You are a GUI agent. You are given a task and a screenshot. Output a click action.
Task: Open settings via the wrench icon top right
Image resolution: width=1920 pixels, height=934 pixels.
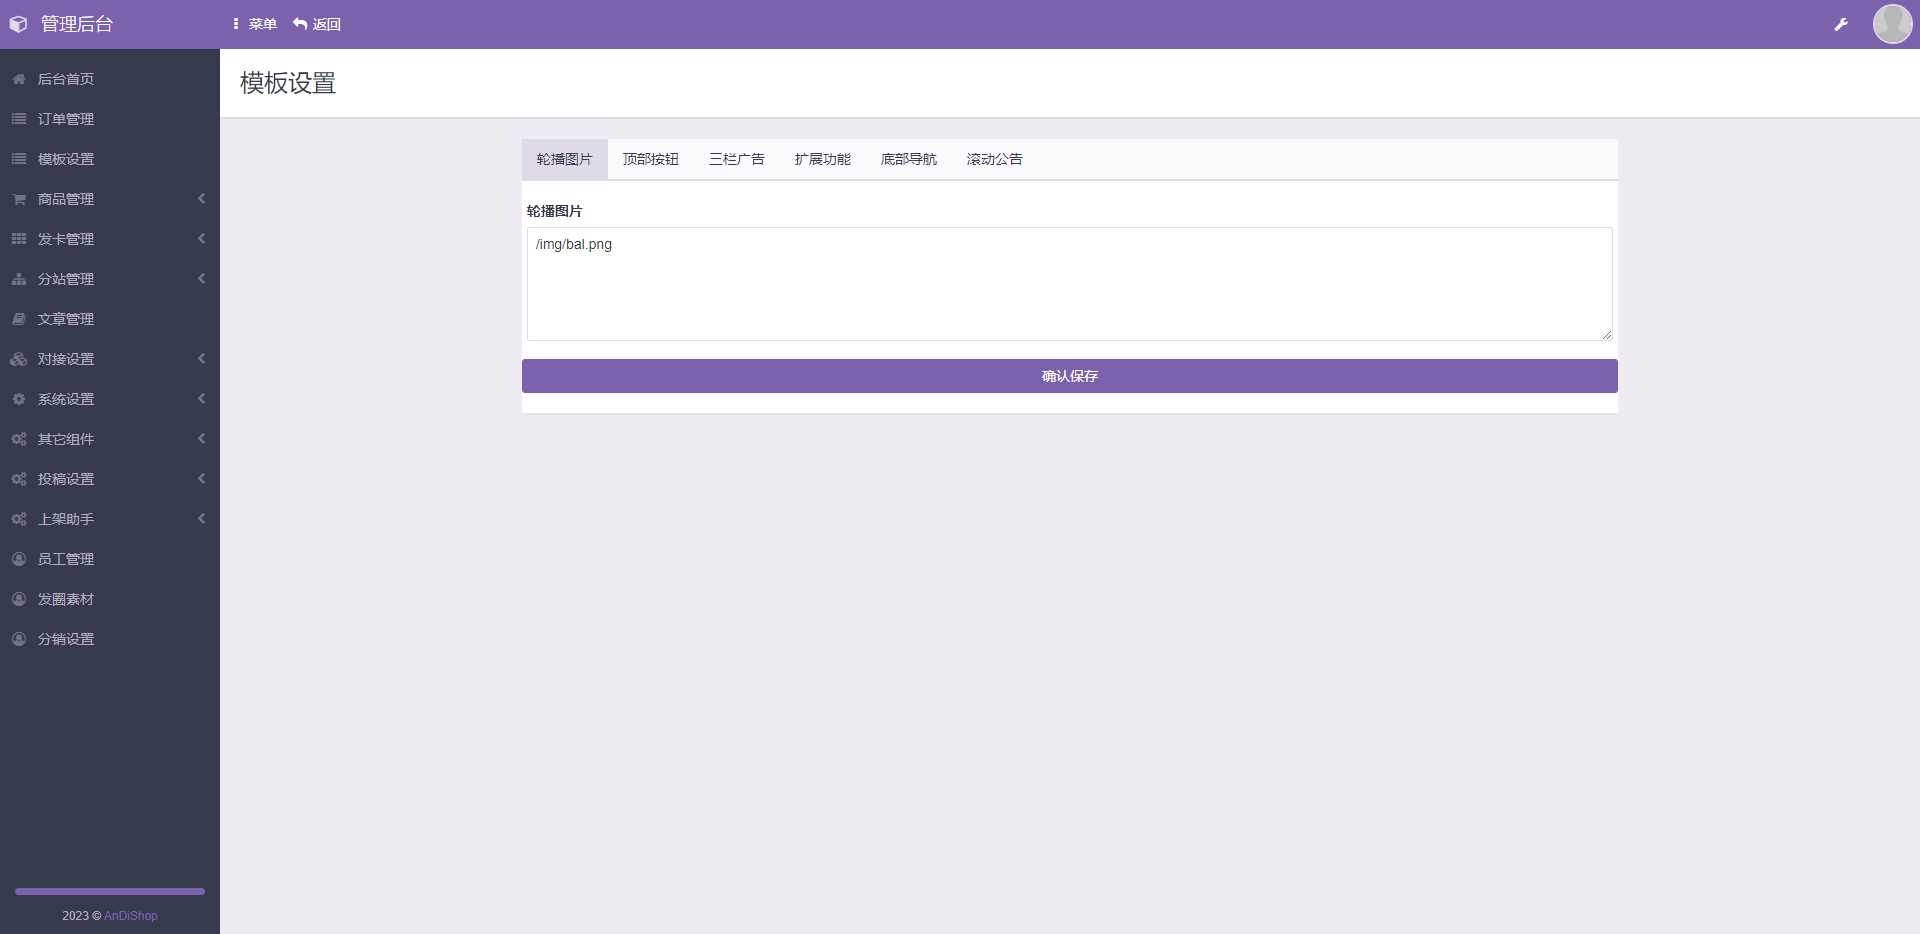(1842, 23)
